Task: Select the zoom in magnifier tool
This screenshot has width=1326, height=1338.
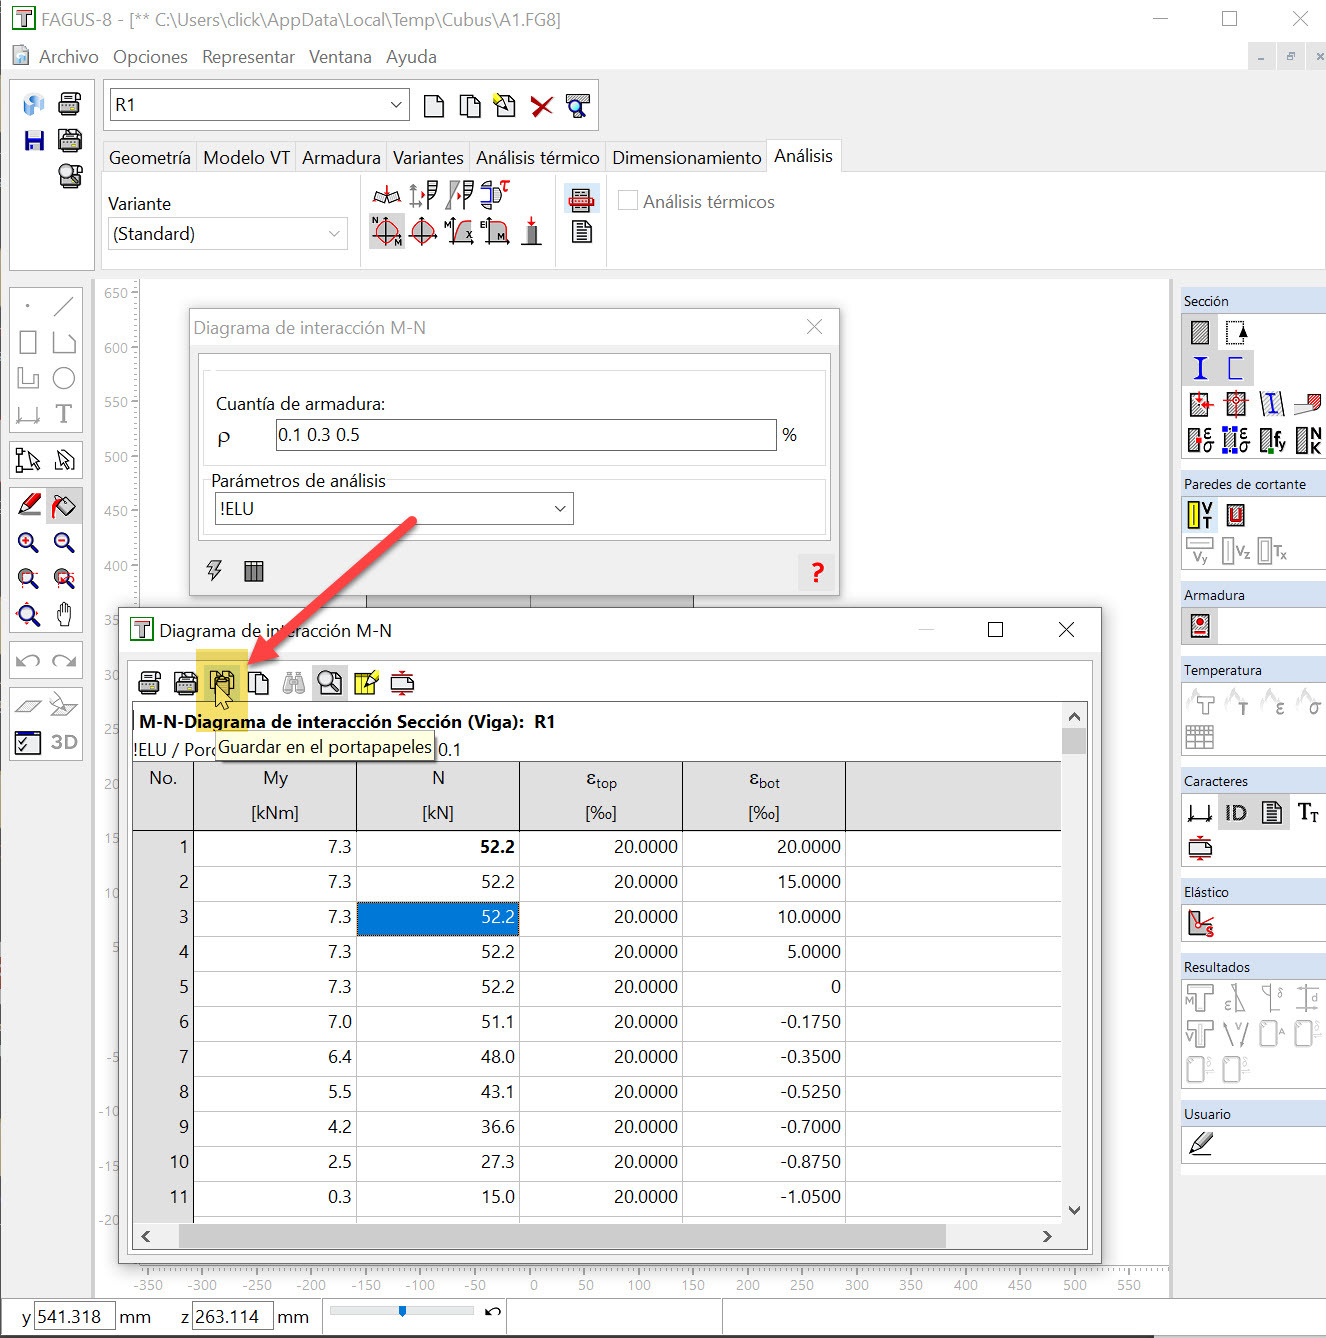Action: coord(28,542)
